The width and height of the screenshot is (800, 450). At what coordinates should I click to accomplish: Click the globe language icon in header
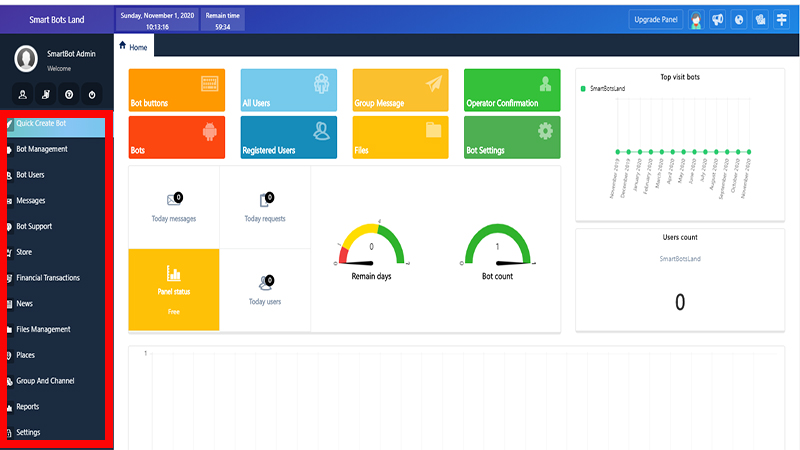tap(739, 19)
